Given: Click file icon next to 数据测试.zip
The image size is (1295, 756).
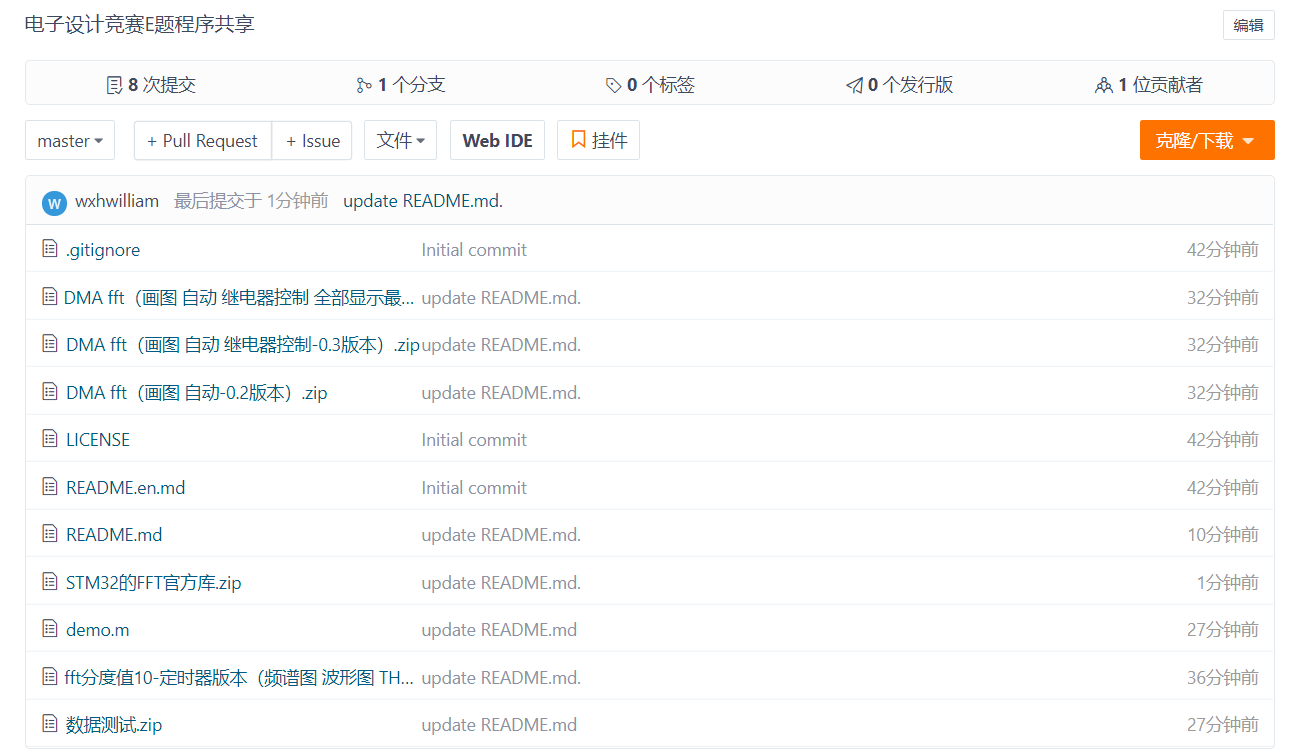Looking at the screenshot, I should coord(50,724).
